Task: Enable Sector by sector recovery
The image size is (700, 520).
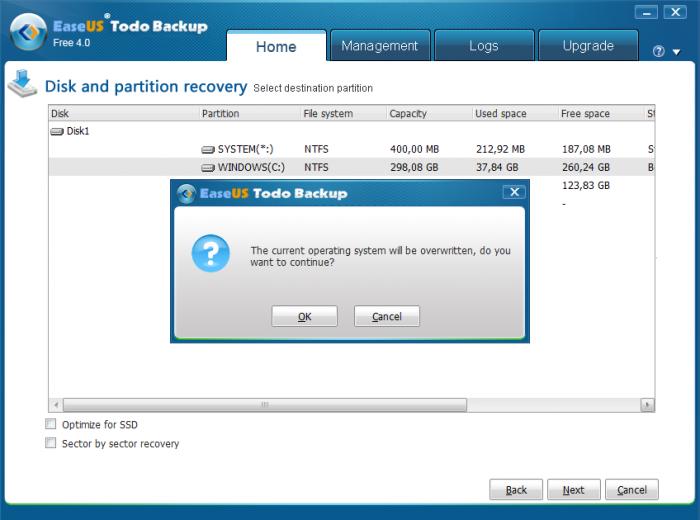Action: 51,443
